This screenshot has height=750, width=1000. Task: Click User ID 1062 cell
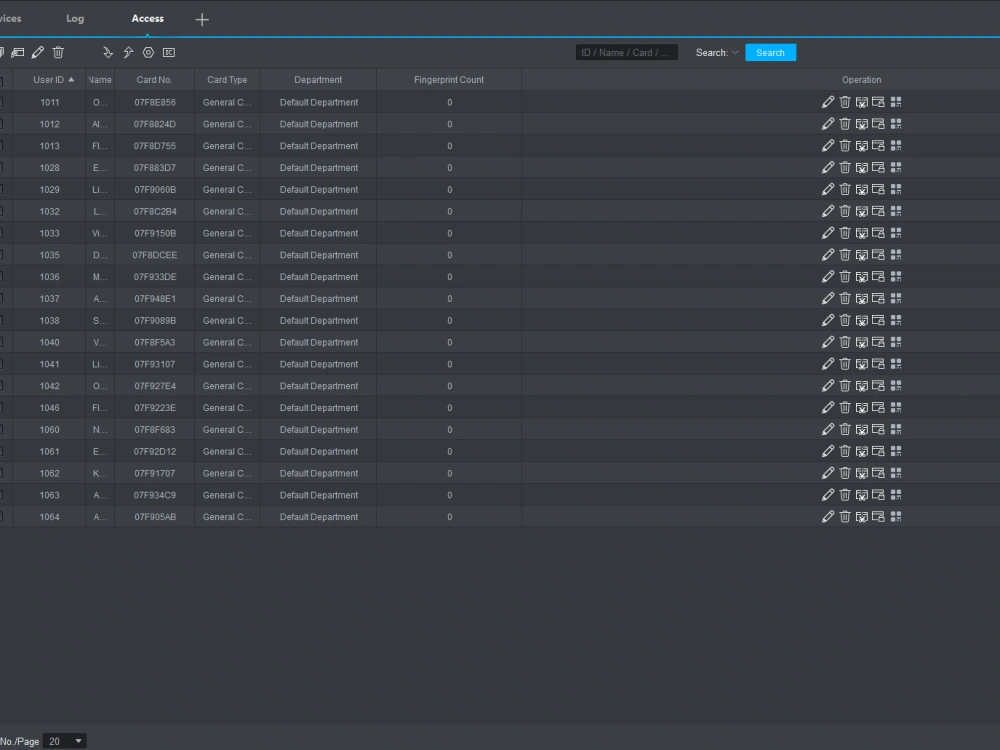click(50, 473)
